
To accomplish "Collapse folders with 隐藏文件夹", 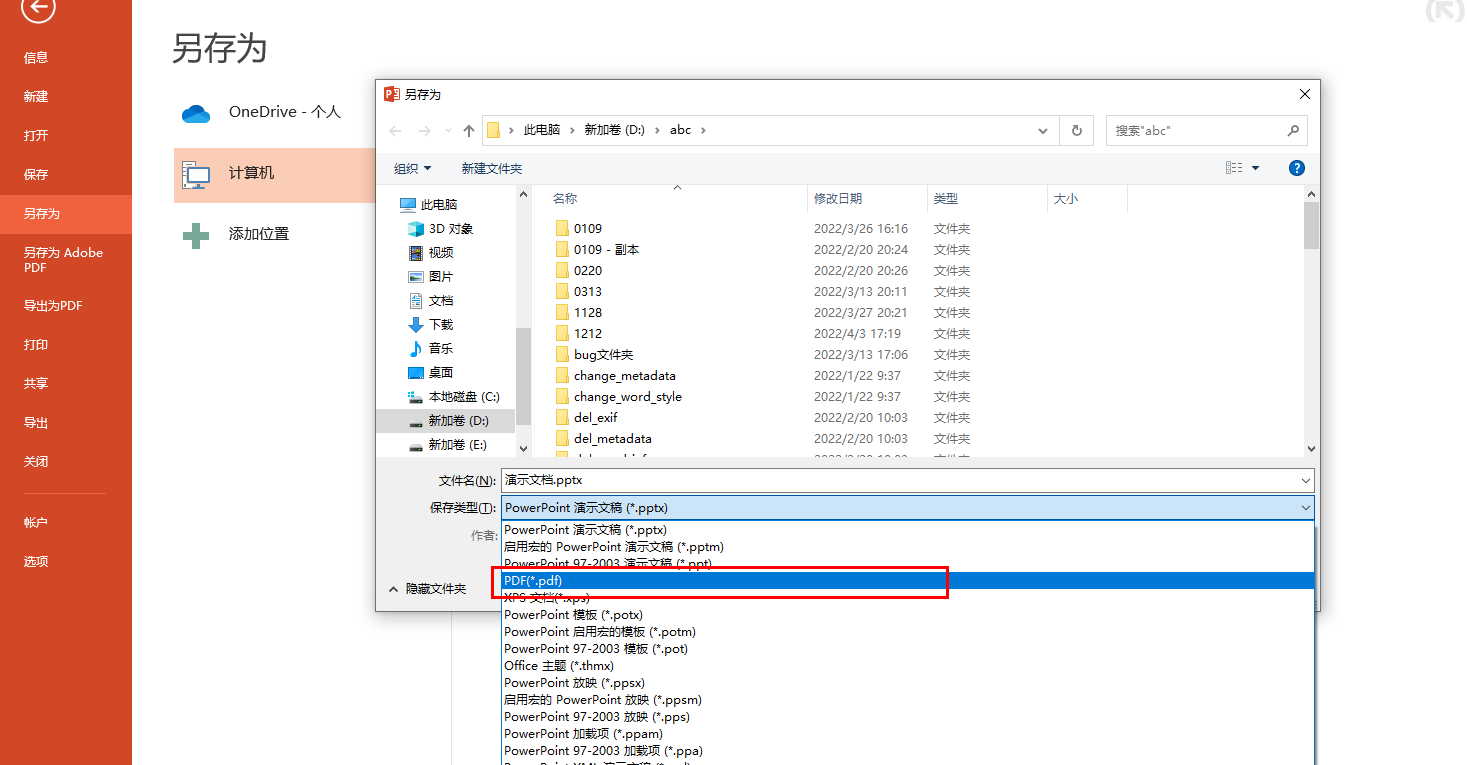I will point(427,589).
